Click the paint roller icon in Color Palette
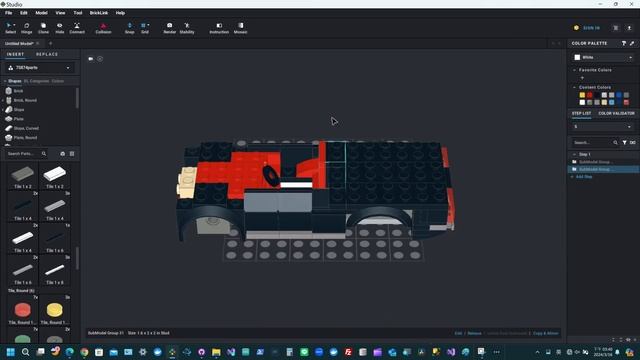Viewport: 640px width, 360px height. point(624,43)
